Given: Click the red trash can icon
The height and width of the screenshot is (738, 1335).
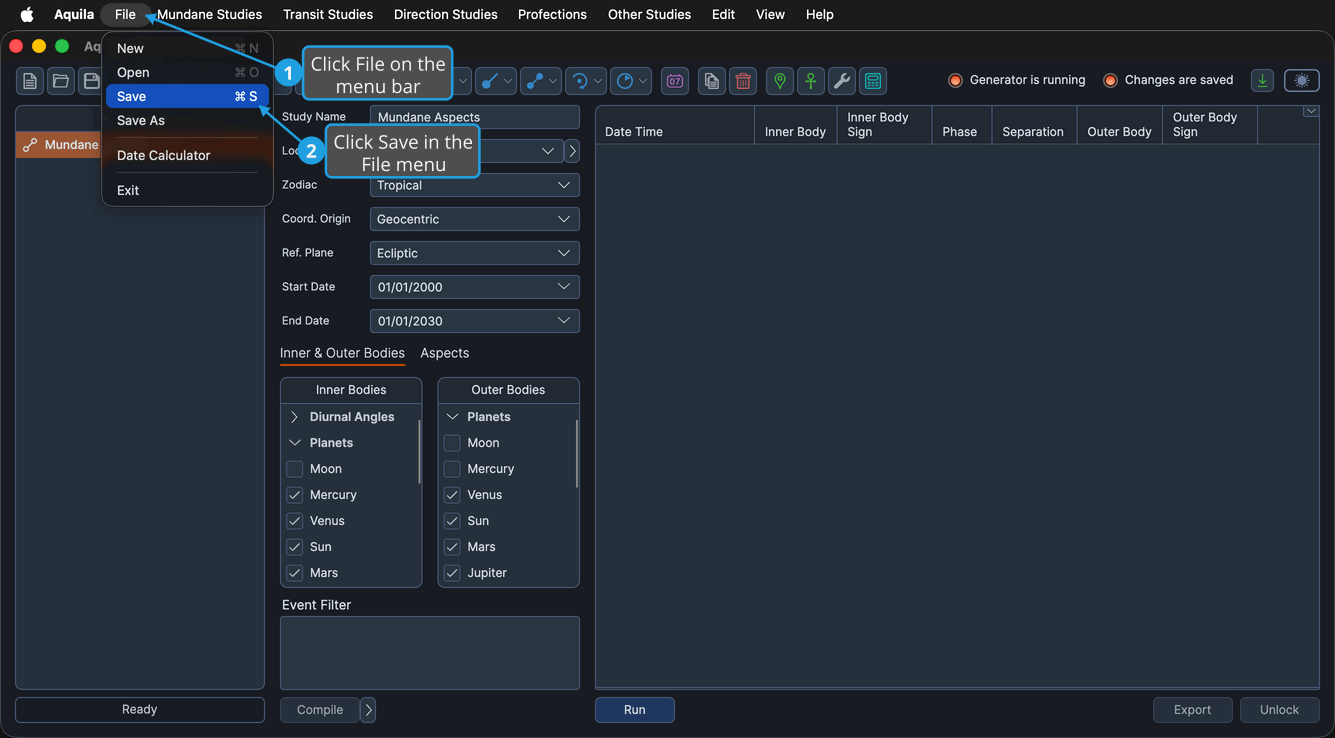Looking at the screenshot, I should [x=743, y=81].
